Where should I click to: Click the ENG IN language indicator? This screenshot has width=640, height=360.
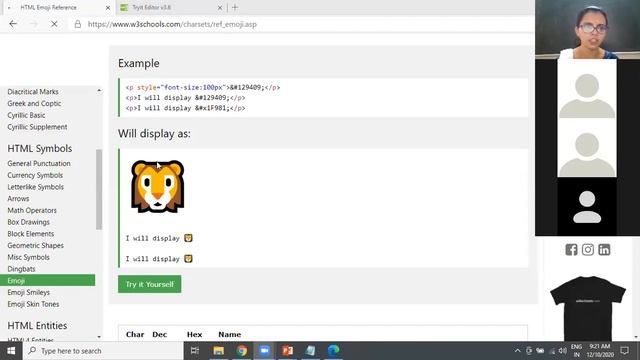576,351
